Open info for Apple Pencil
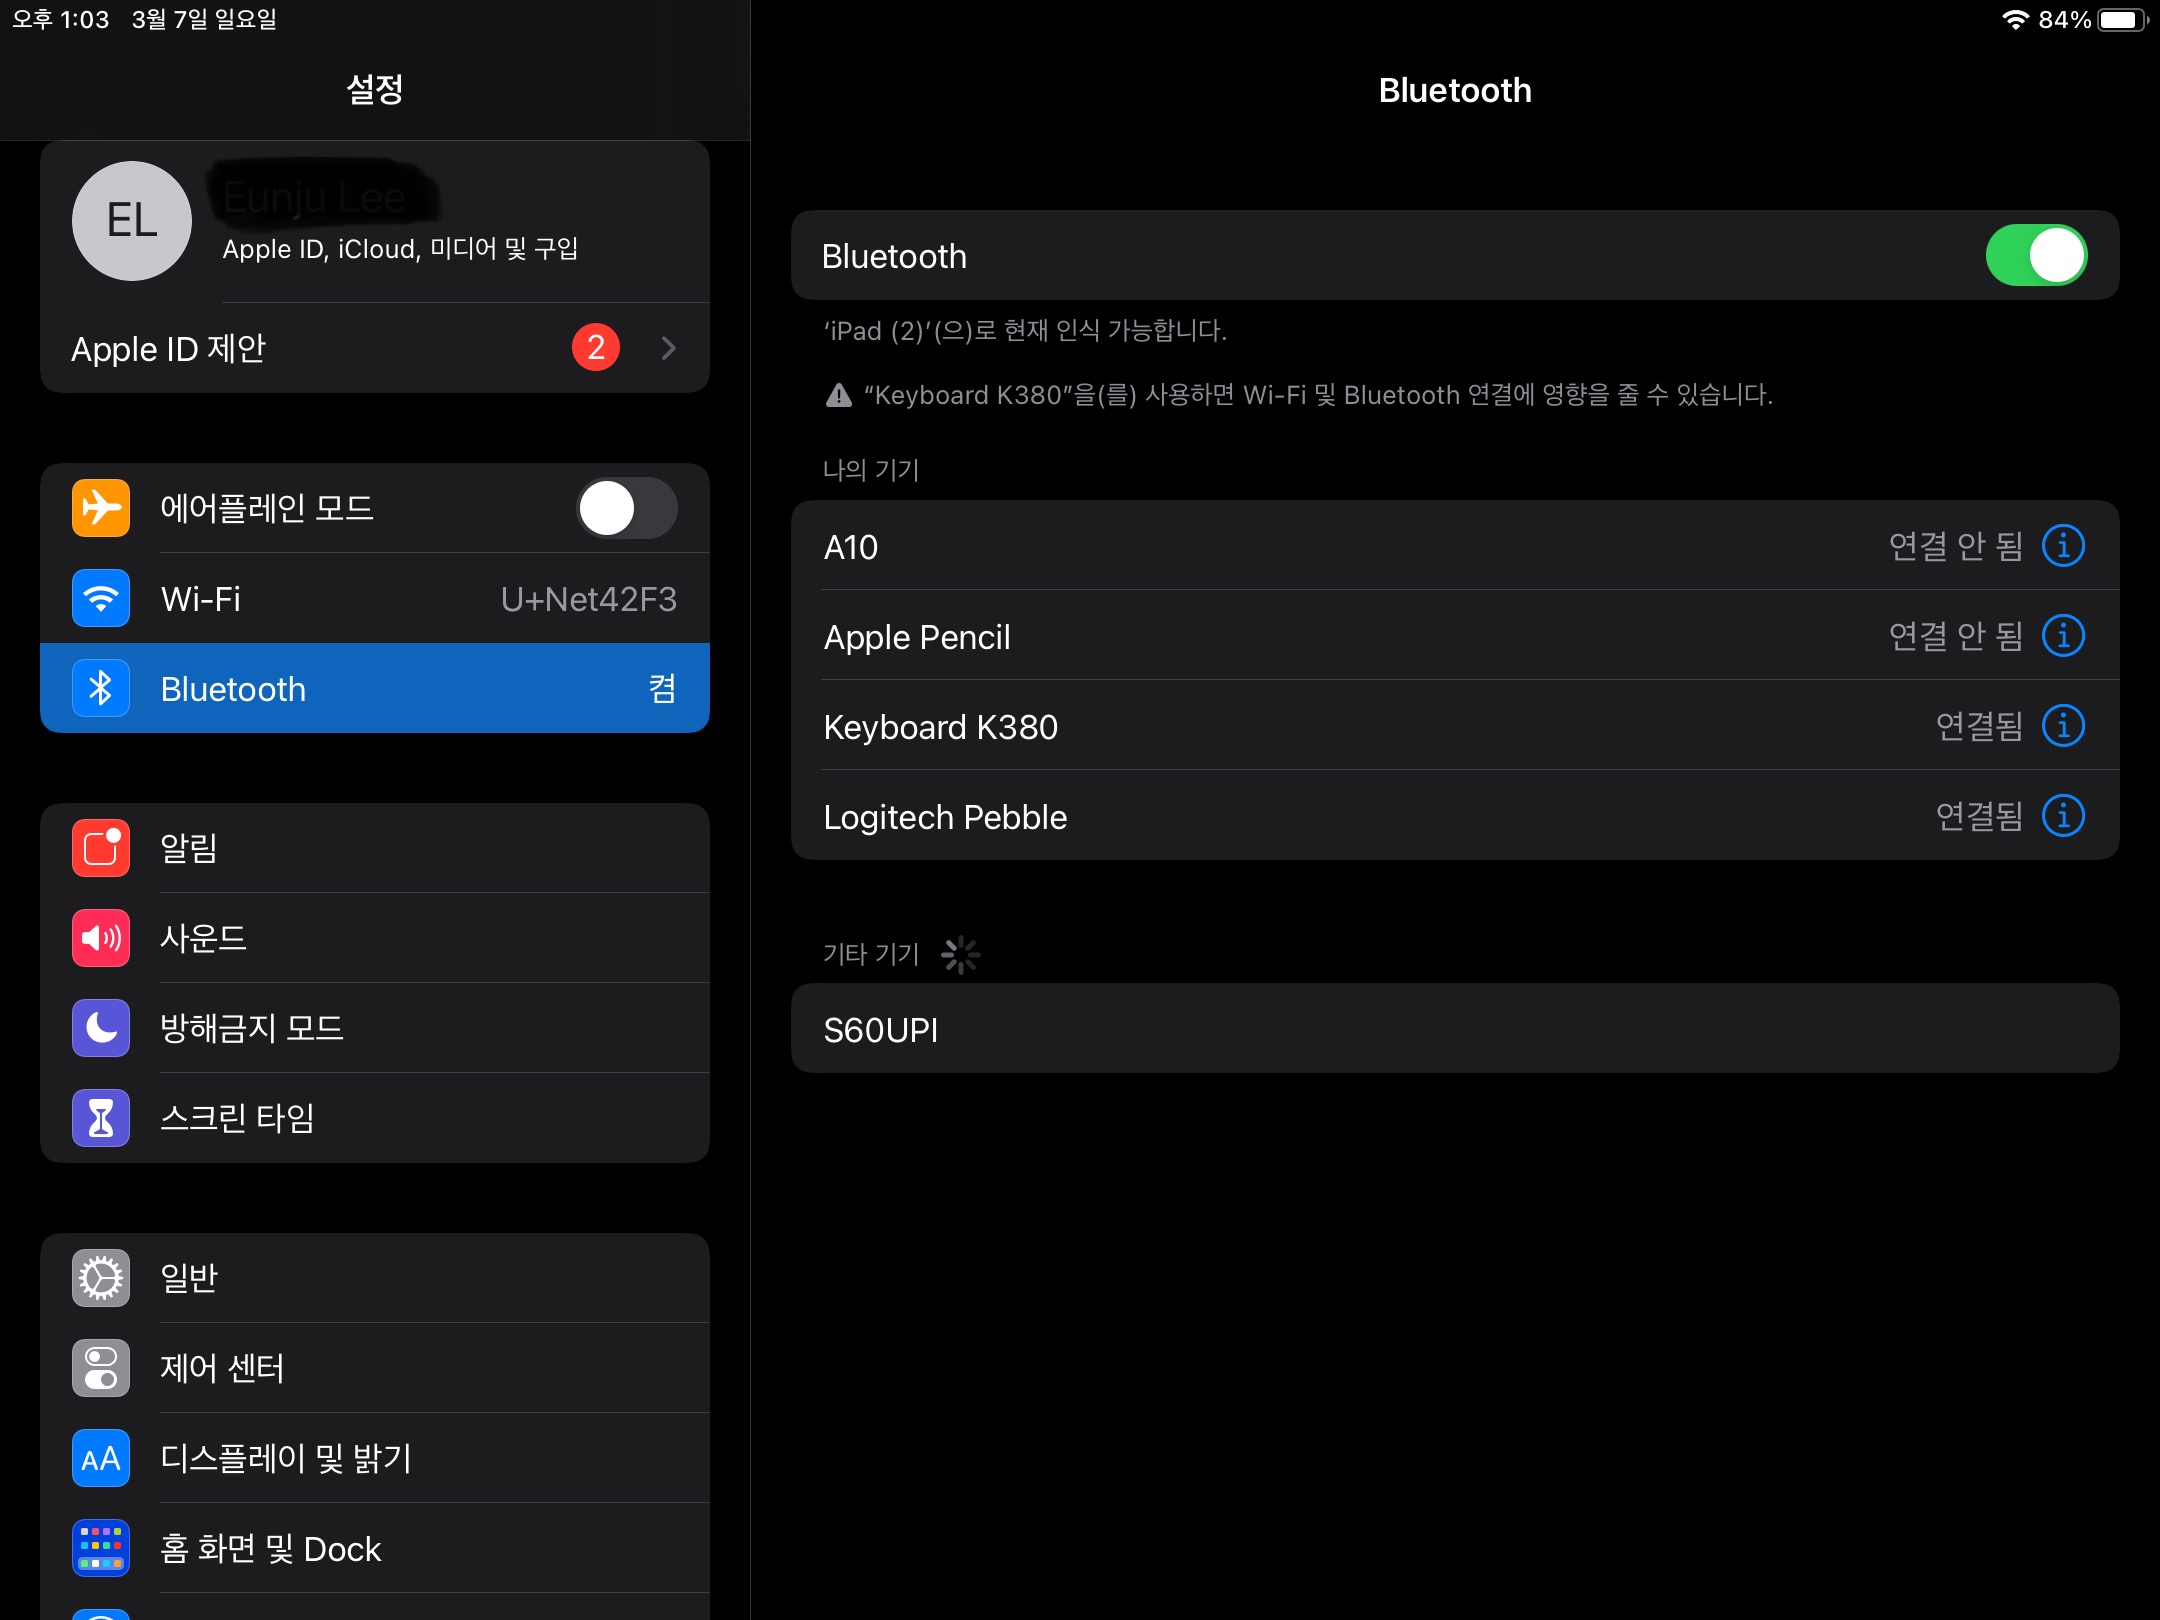This screenshot has height=1620, width=2160. [2063, 636]
